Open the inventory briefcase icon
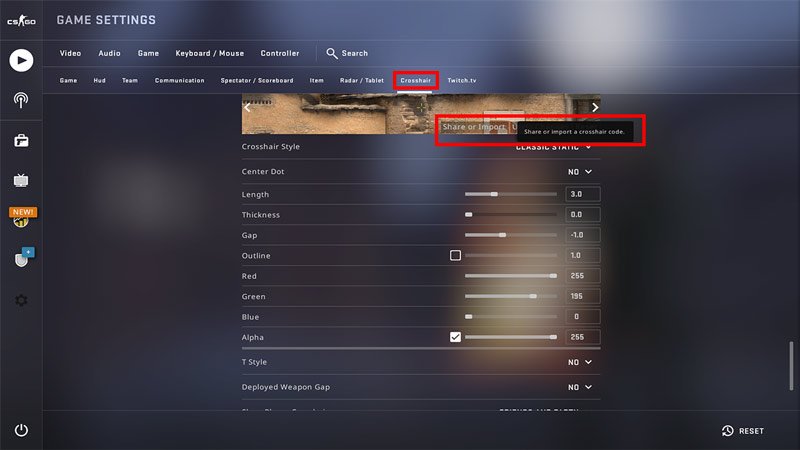This screenshot has width=800, height=450. click(x=21, y=140)
